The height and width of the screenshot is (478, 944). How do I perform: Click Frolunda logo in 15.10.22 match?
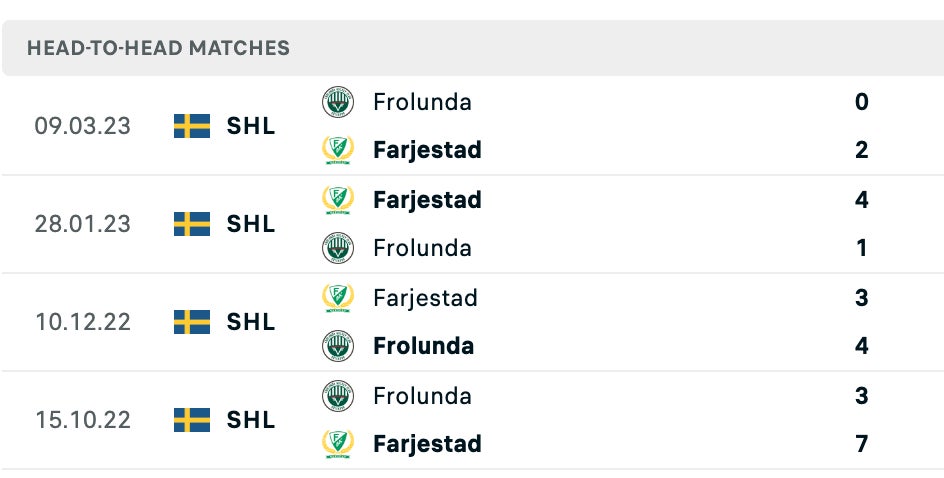pos(338,396)
